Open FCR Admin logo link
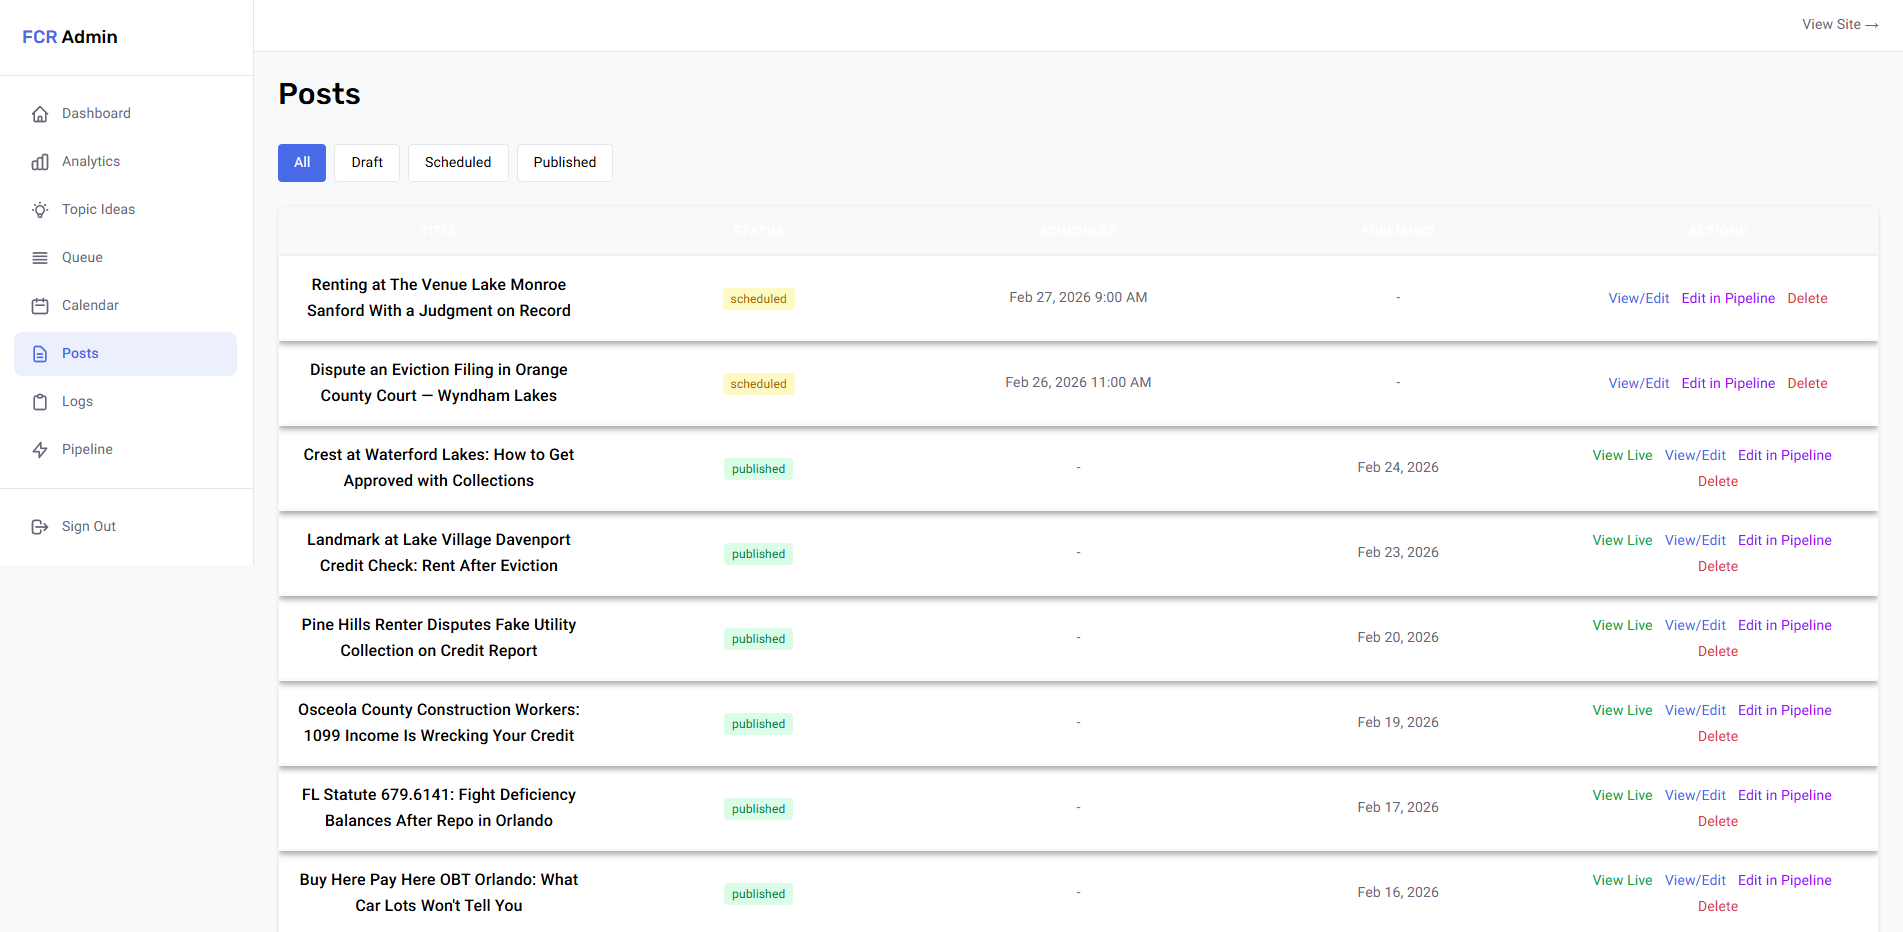 70,37
